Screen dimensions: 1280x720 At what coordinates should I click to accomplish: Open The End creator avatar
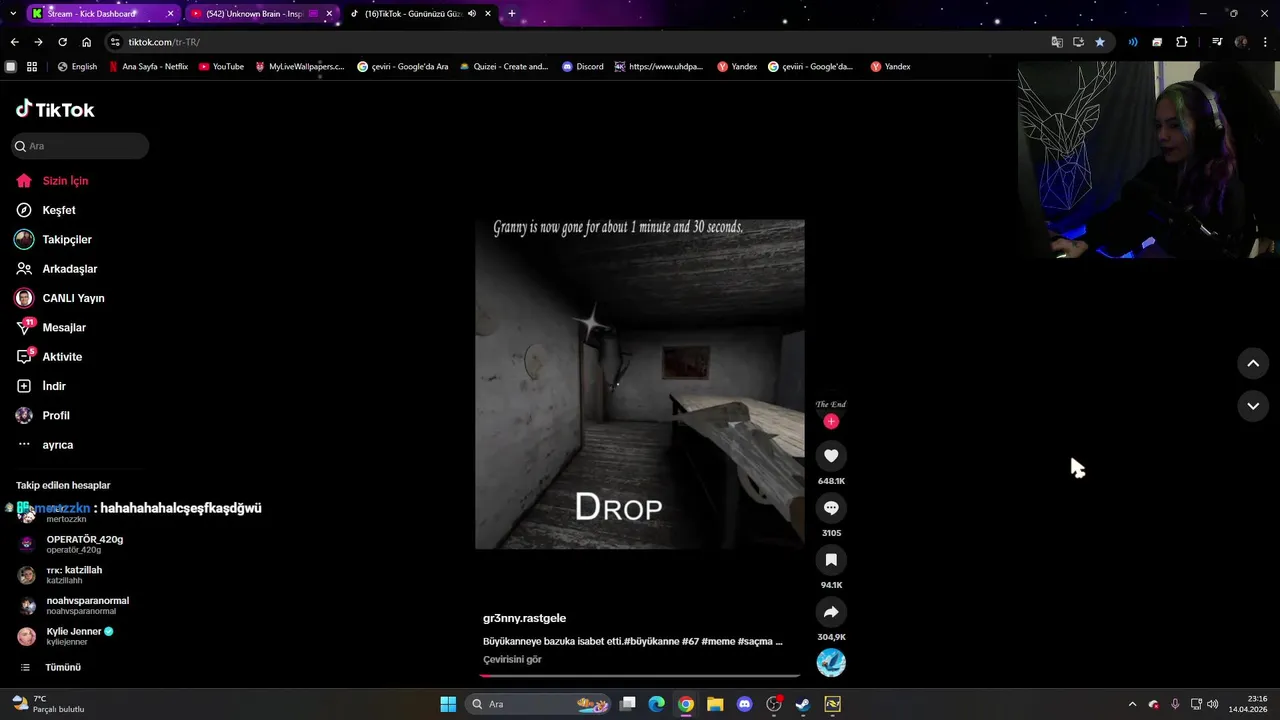(x=831, y=404)
